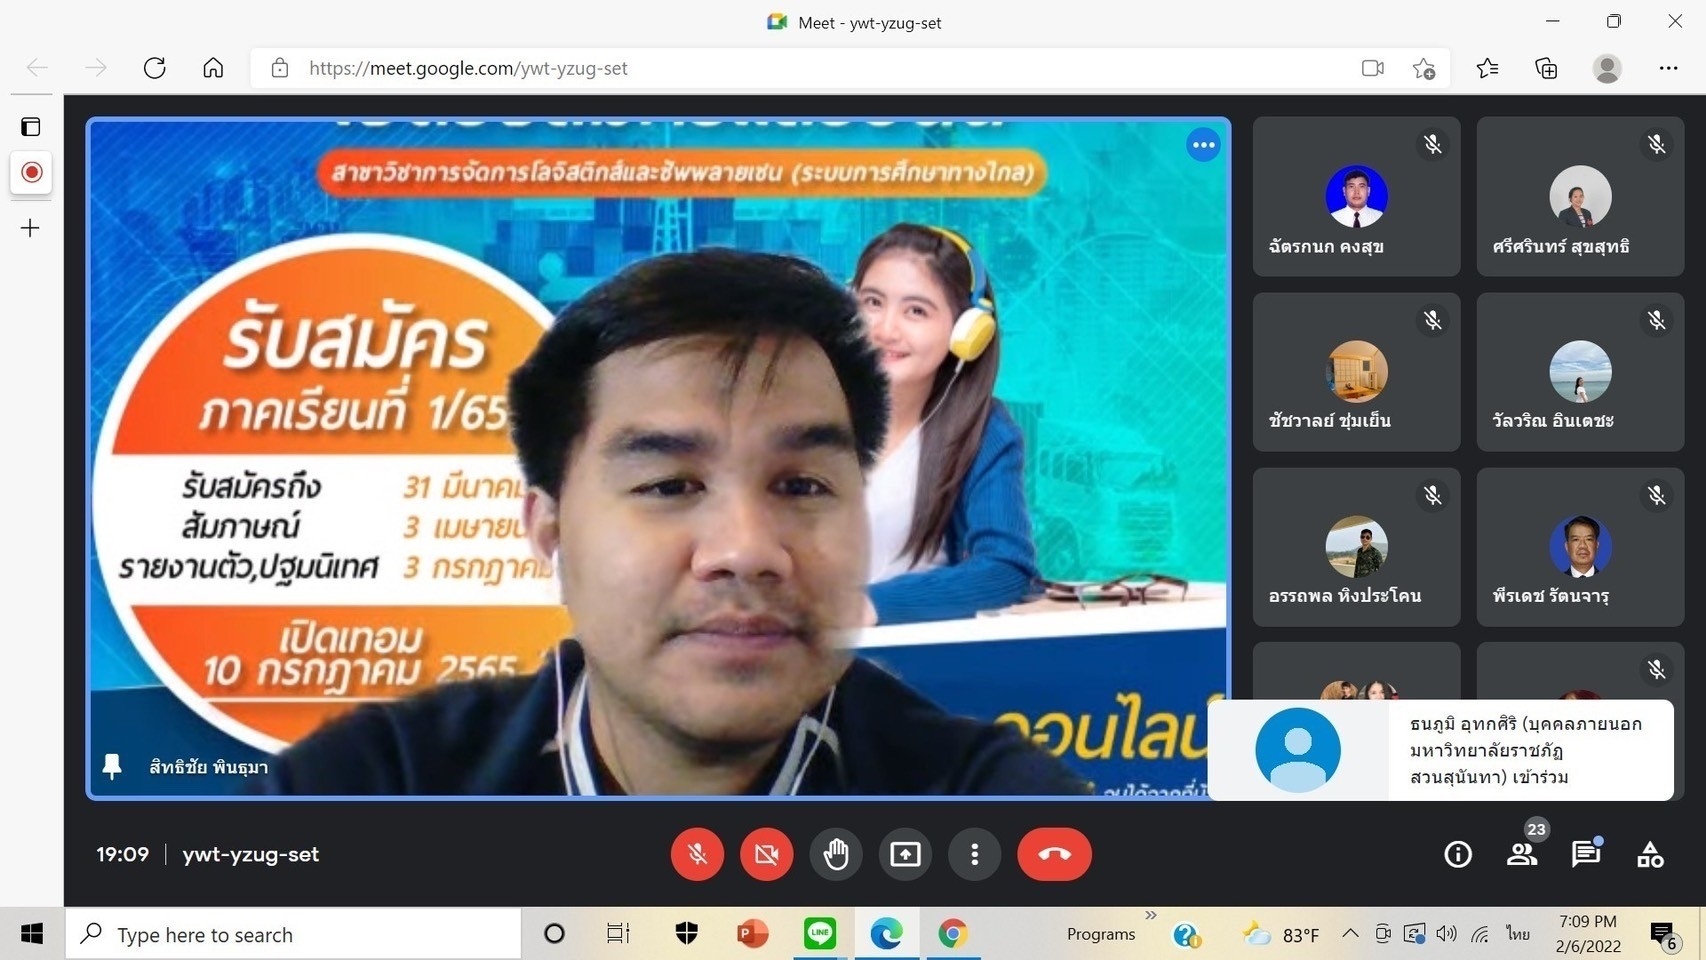
Task: Unpin the pinned presenter with pin icon
Action: (x=112, y=767)
